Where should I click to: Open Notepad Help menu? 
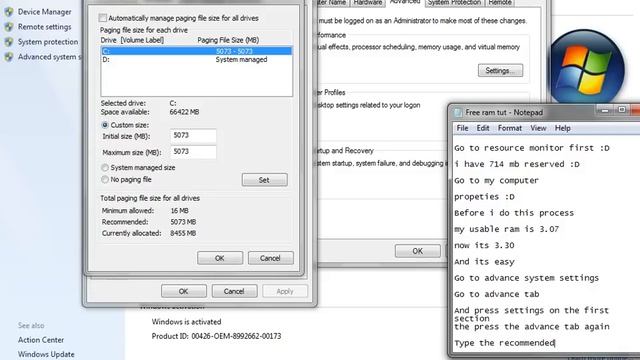tap(562, 128)
